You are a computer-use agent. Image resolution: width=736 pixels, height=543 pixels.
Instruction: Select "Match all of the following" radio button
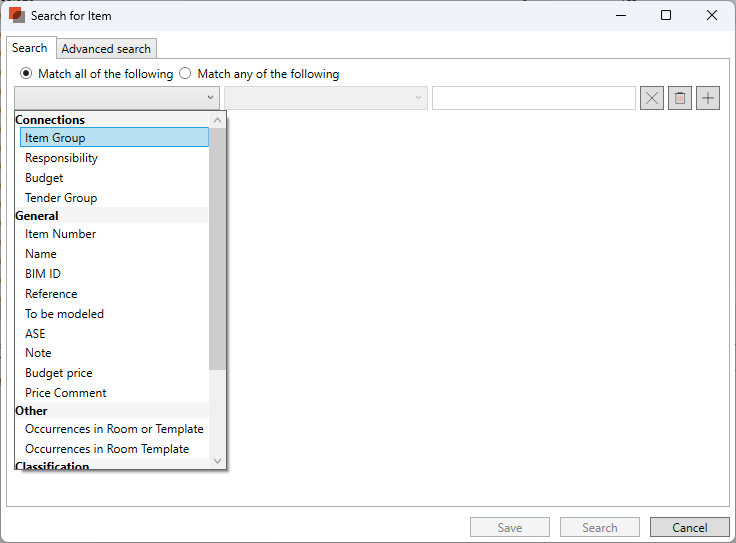click(x=26, y=74)
